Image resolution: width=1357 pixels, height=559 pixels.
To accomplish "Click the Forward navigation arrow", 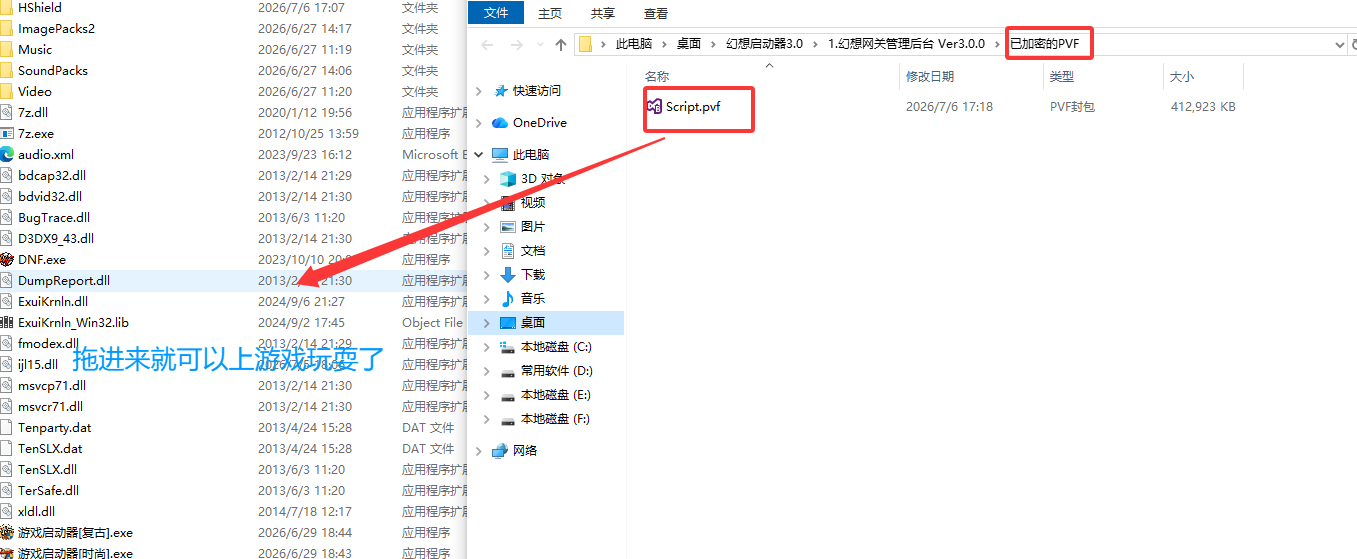I will 517,44.
